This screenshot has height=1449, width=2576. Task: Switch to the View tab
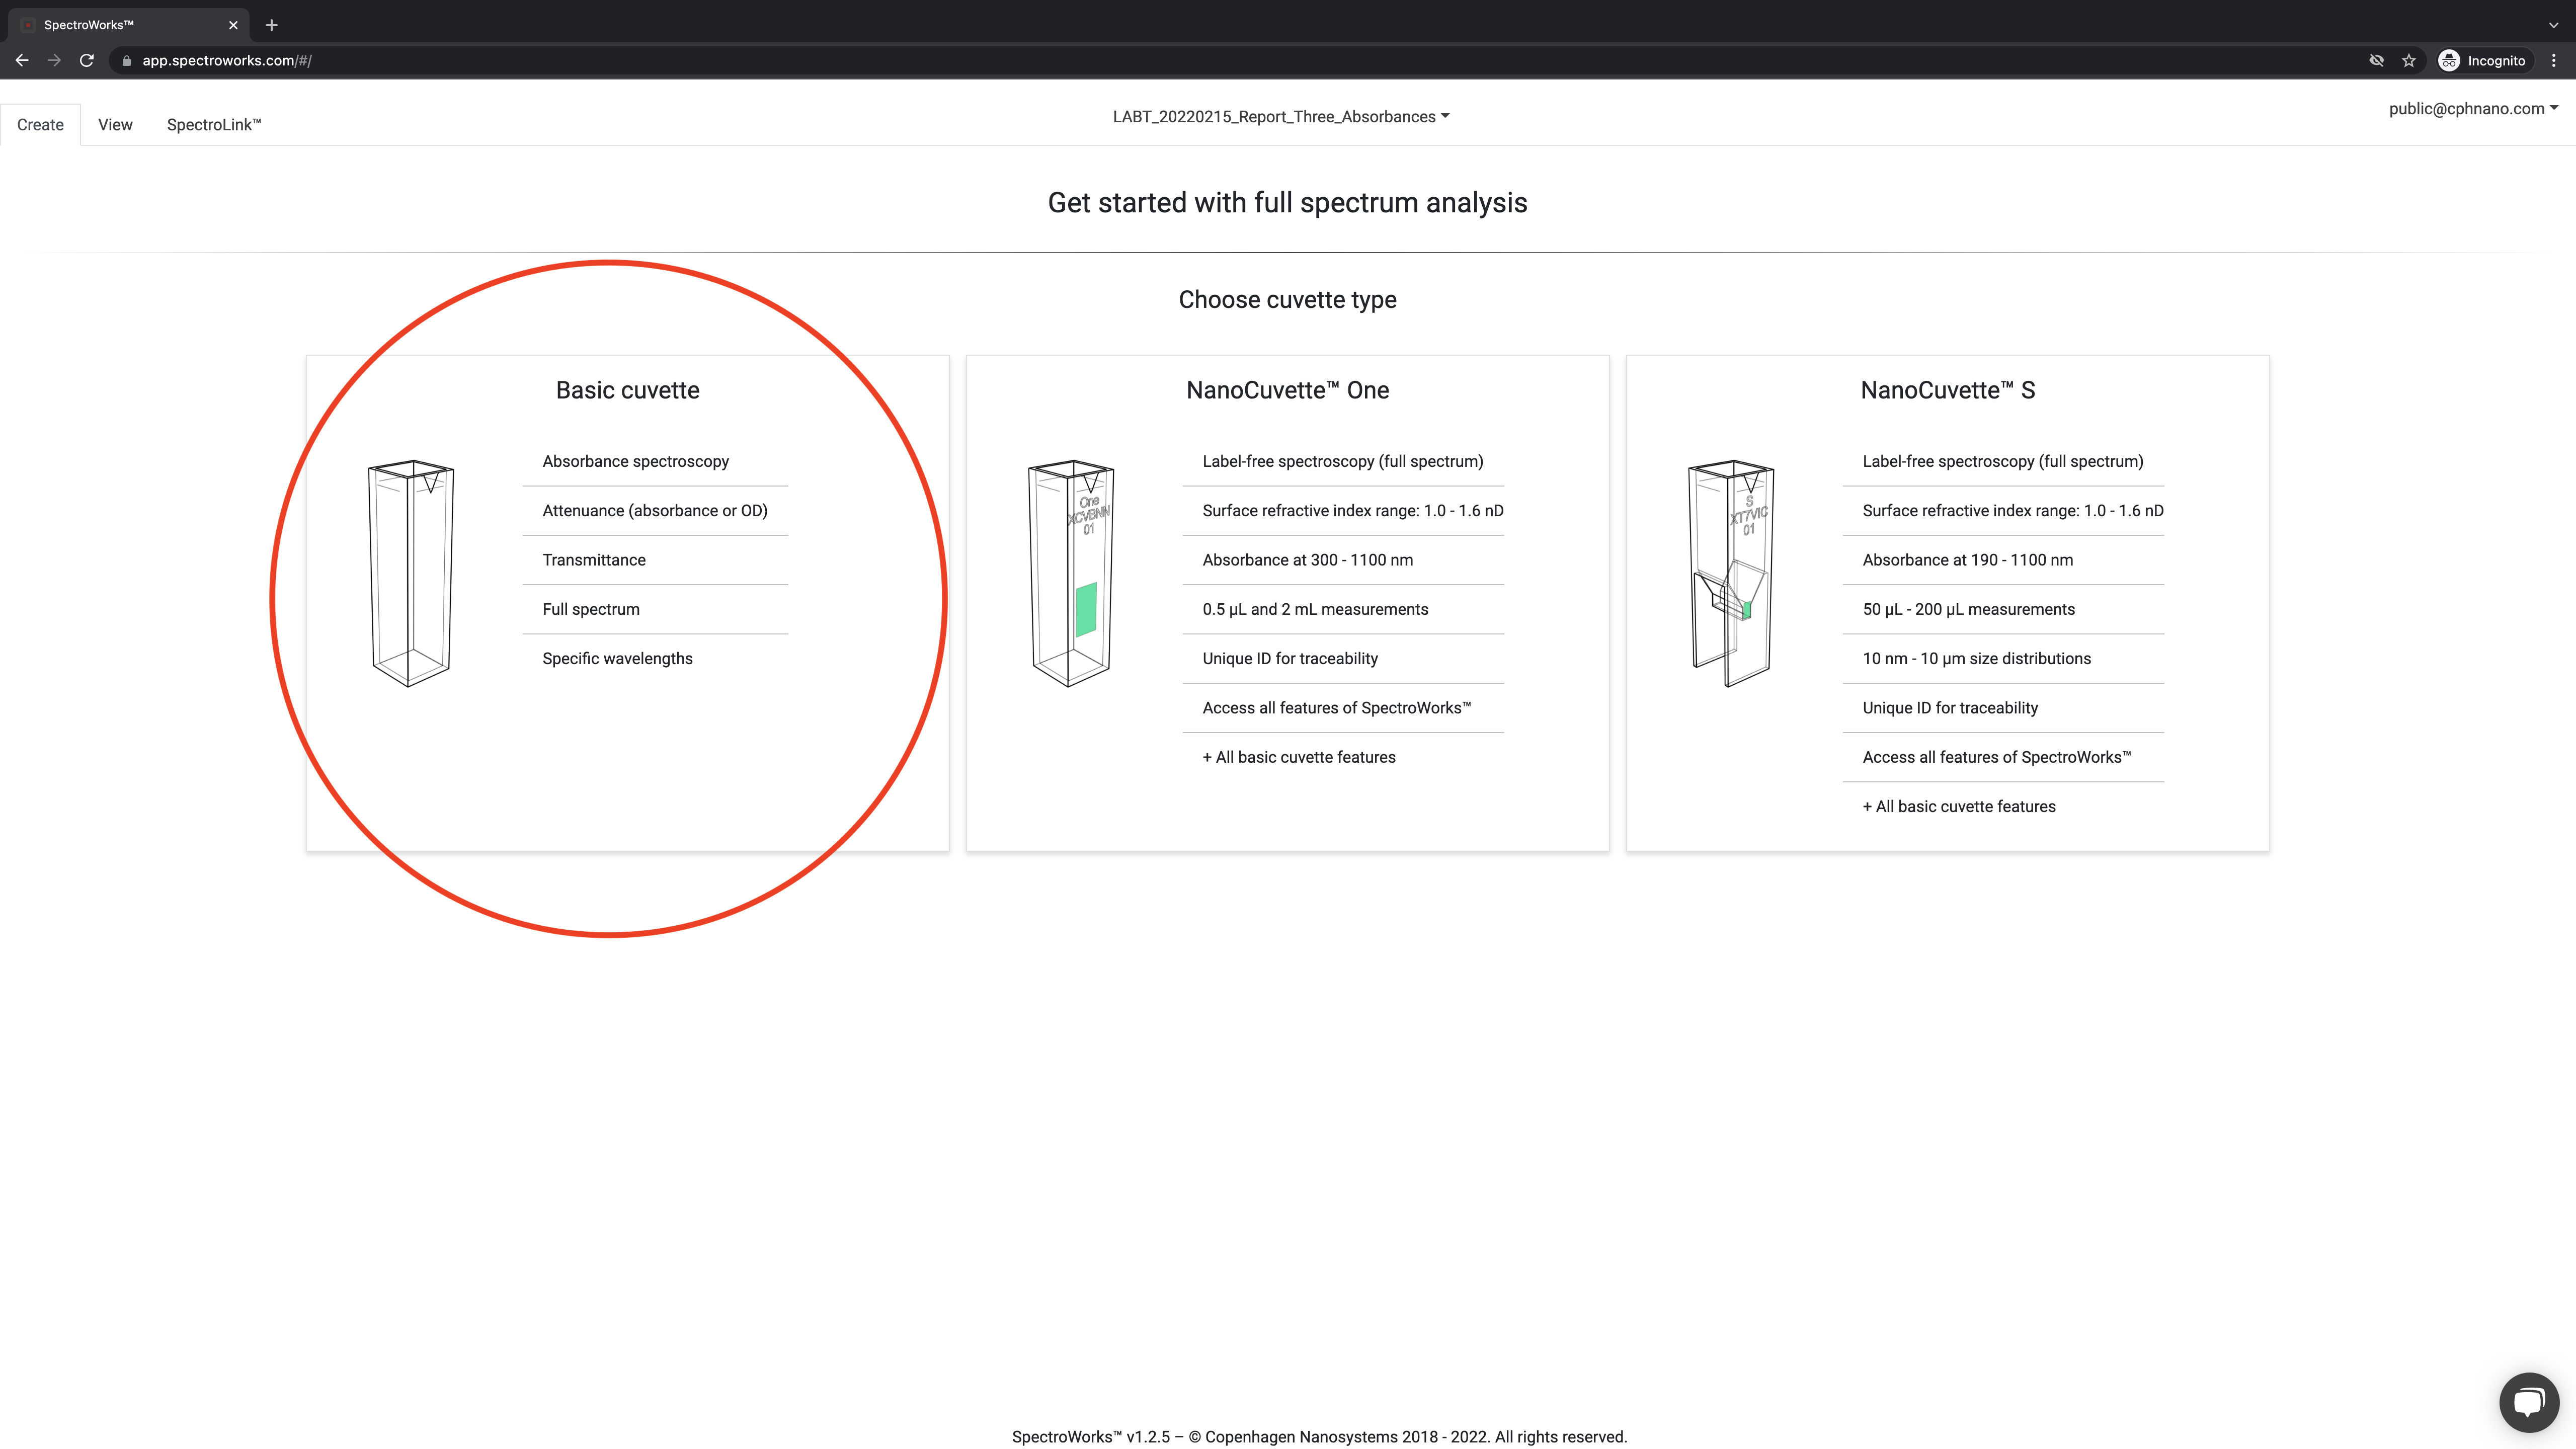click(115, 125)
